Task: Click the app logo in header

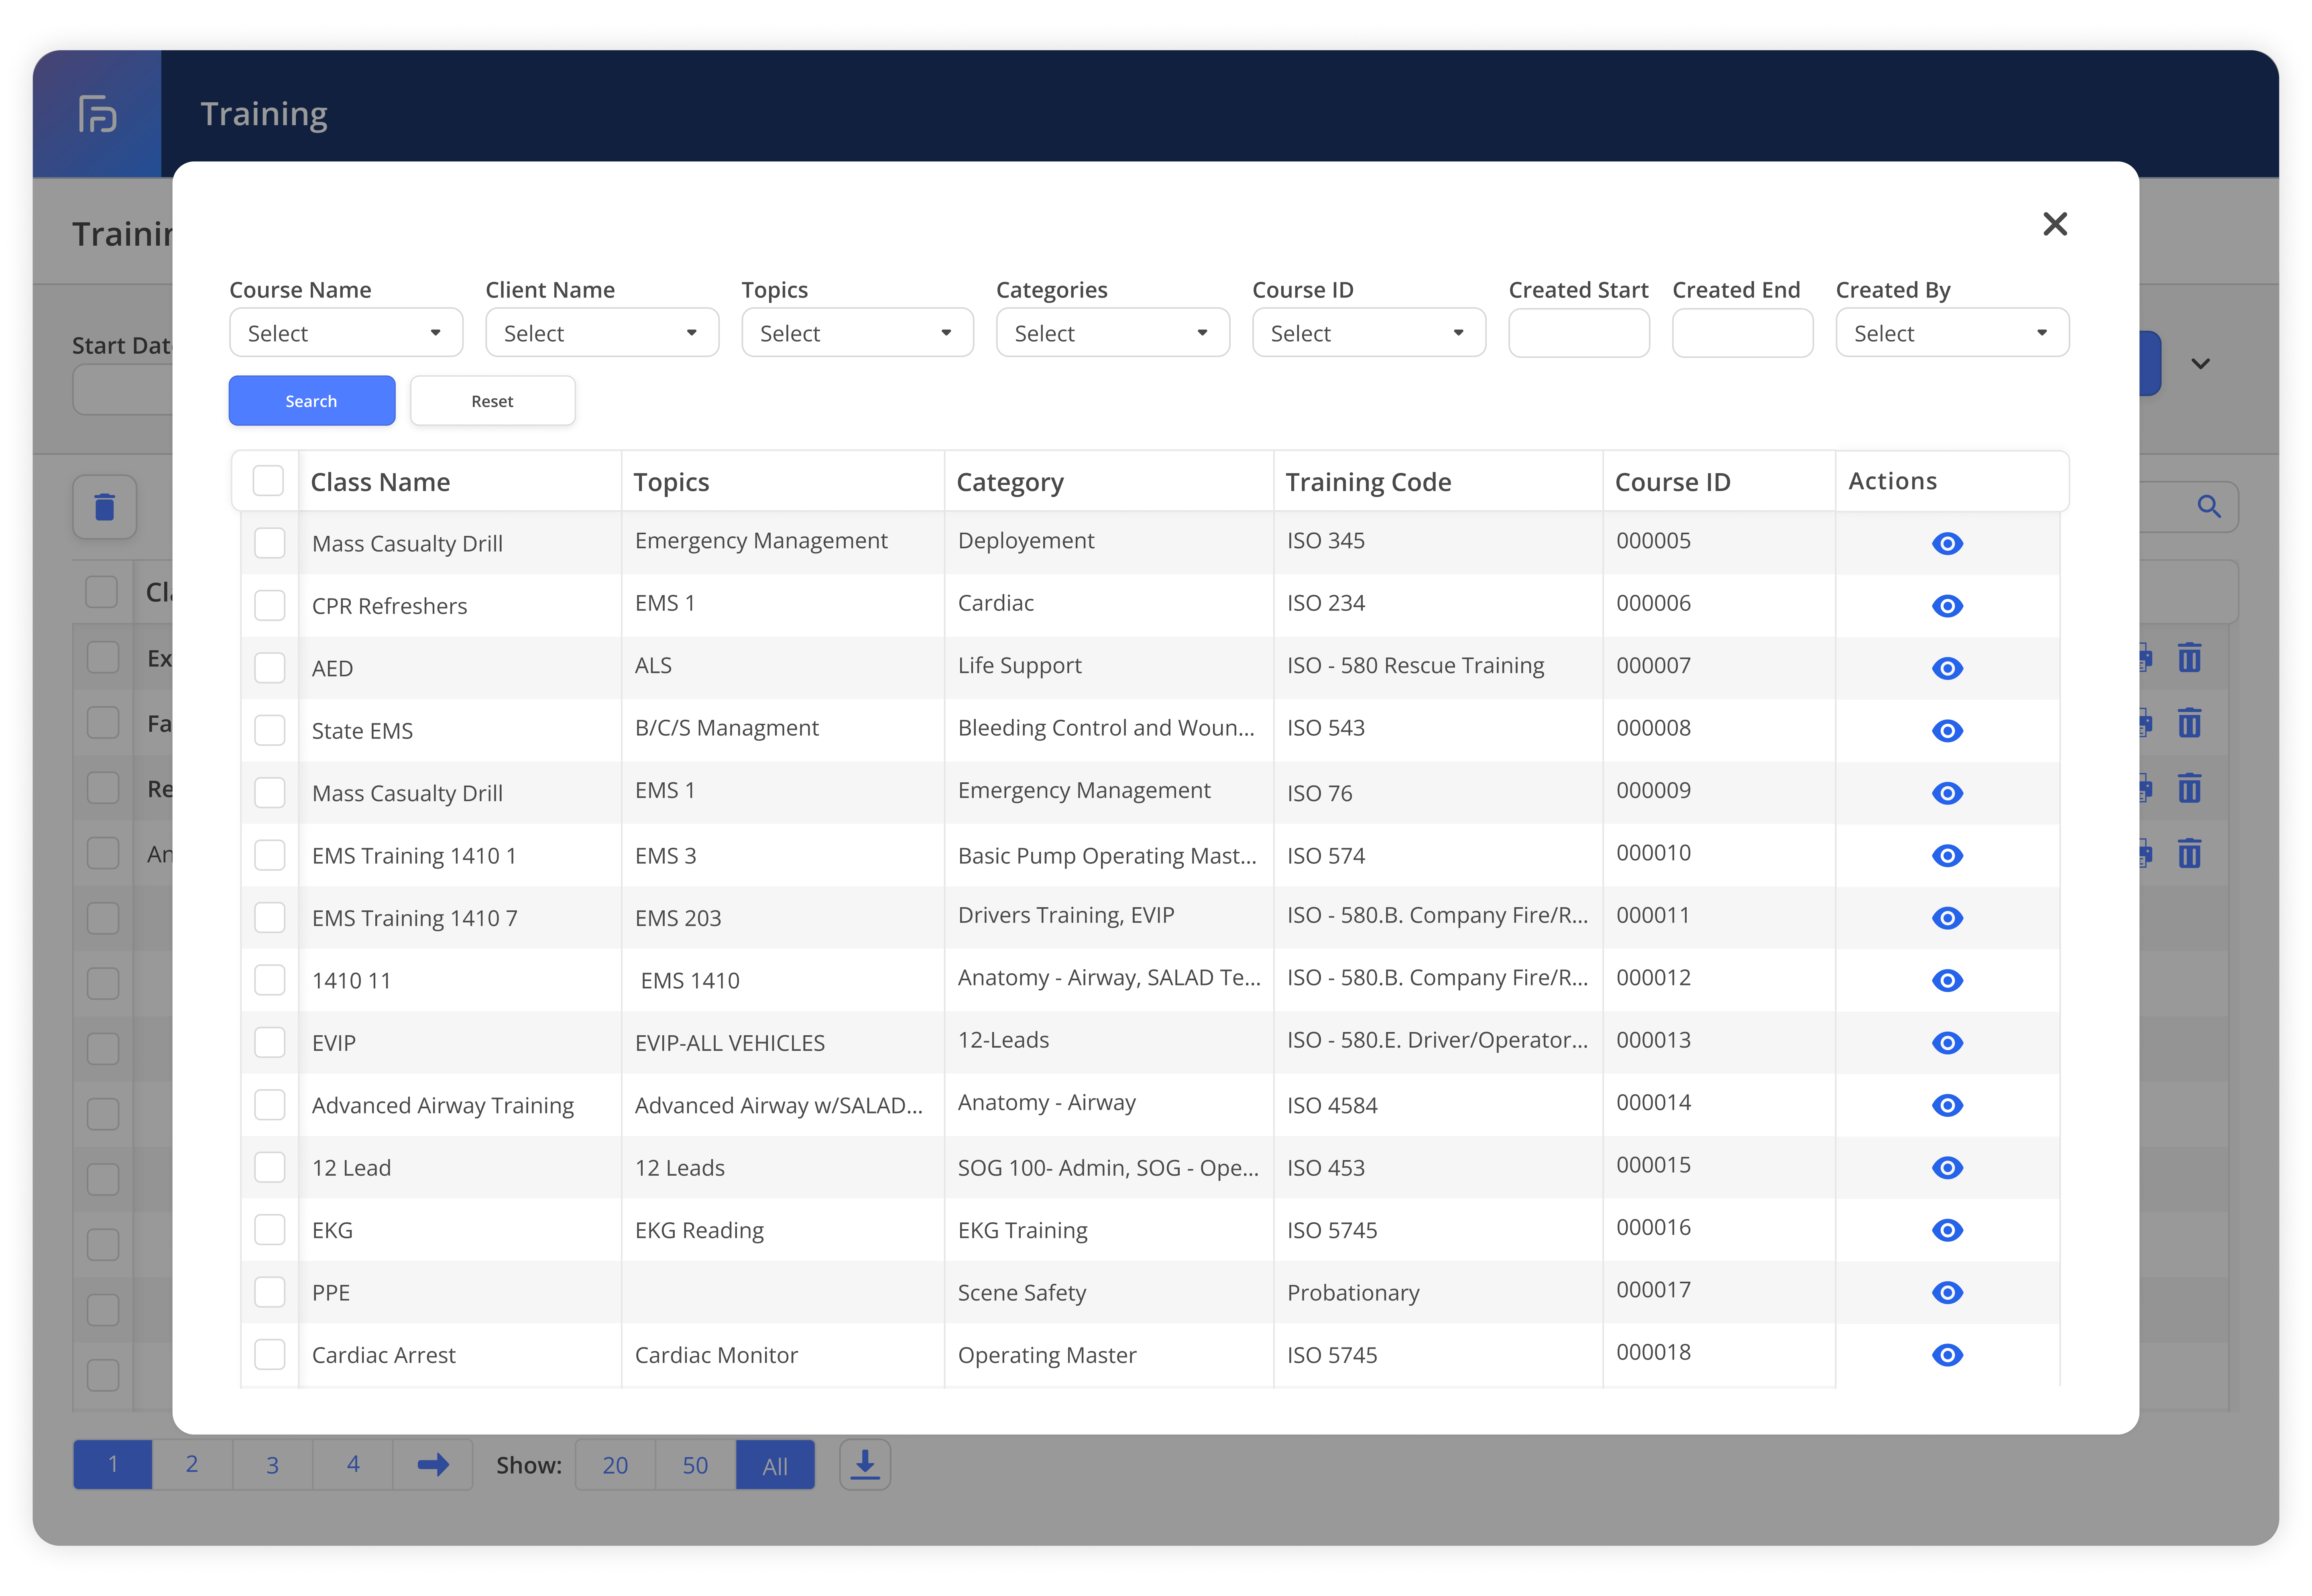Action: 97,114
